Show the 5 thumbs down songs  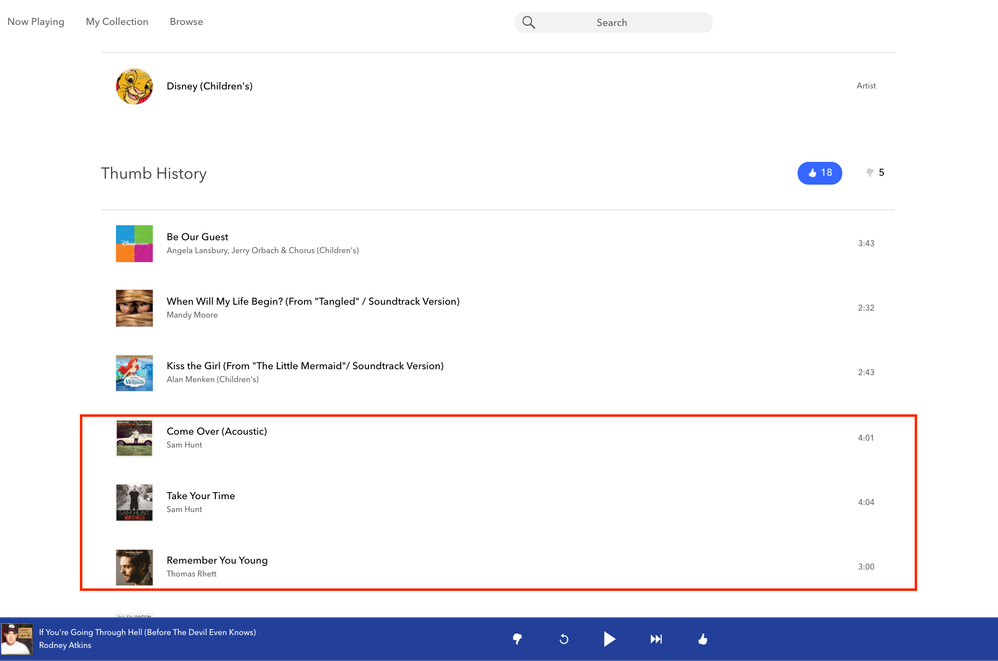pos(875,173)
